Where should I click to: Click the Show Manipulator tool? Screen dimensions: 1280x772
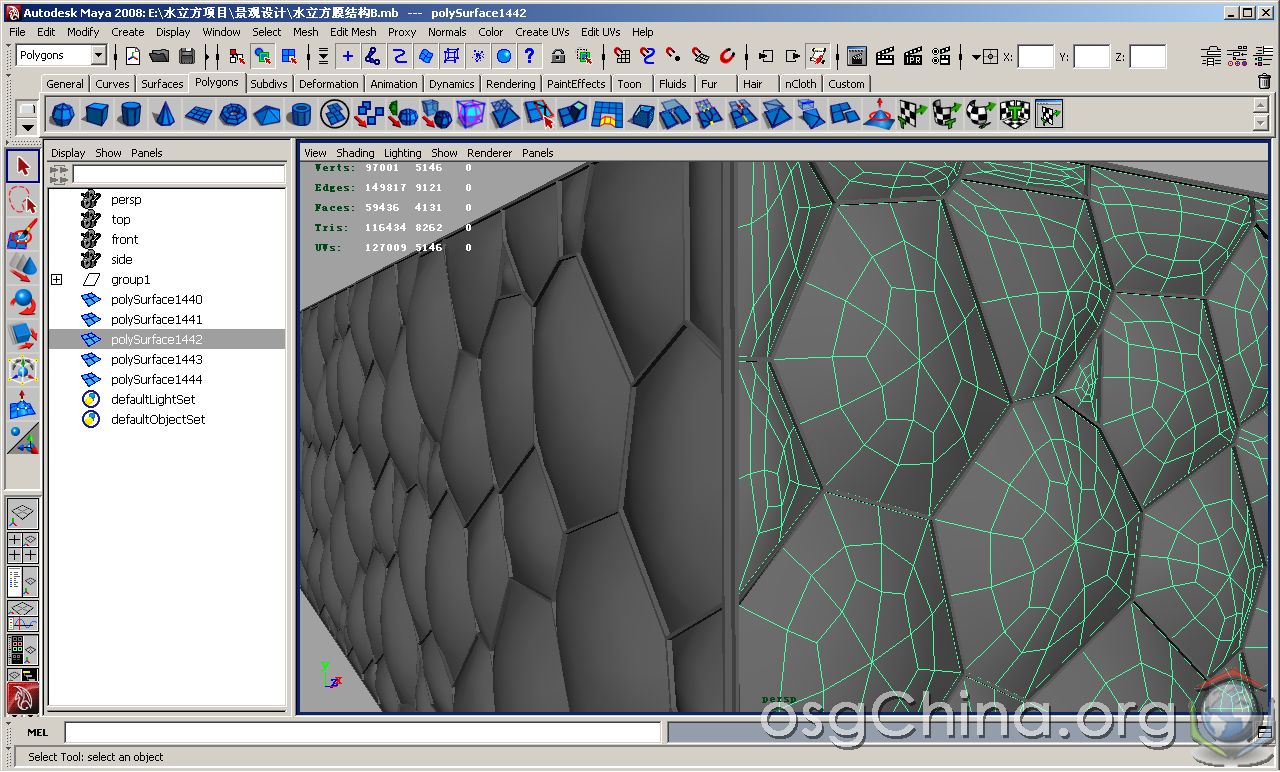pyautogui.click(x=23, y=438)
